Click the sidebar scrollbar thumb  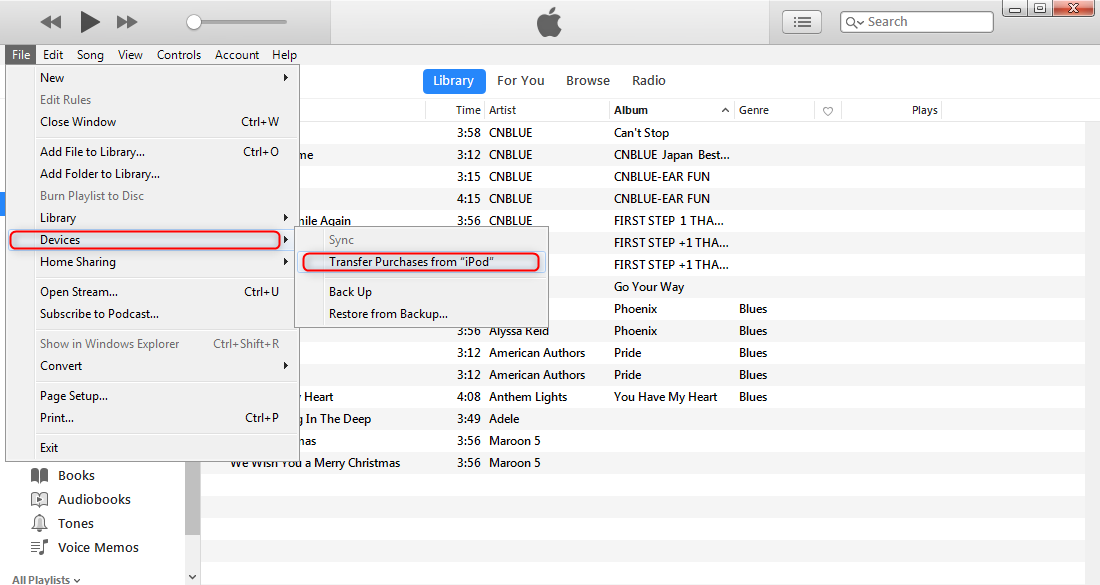coord(192,499)
